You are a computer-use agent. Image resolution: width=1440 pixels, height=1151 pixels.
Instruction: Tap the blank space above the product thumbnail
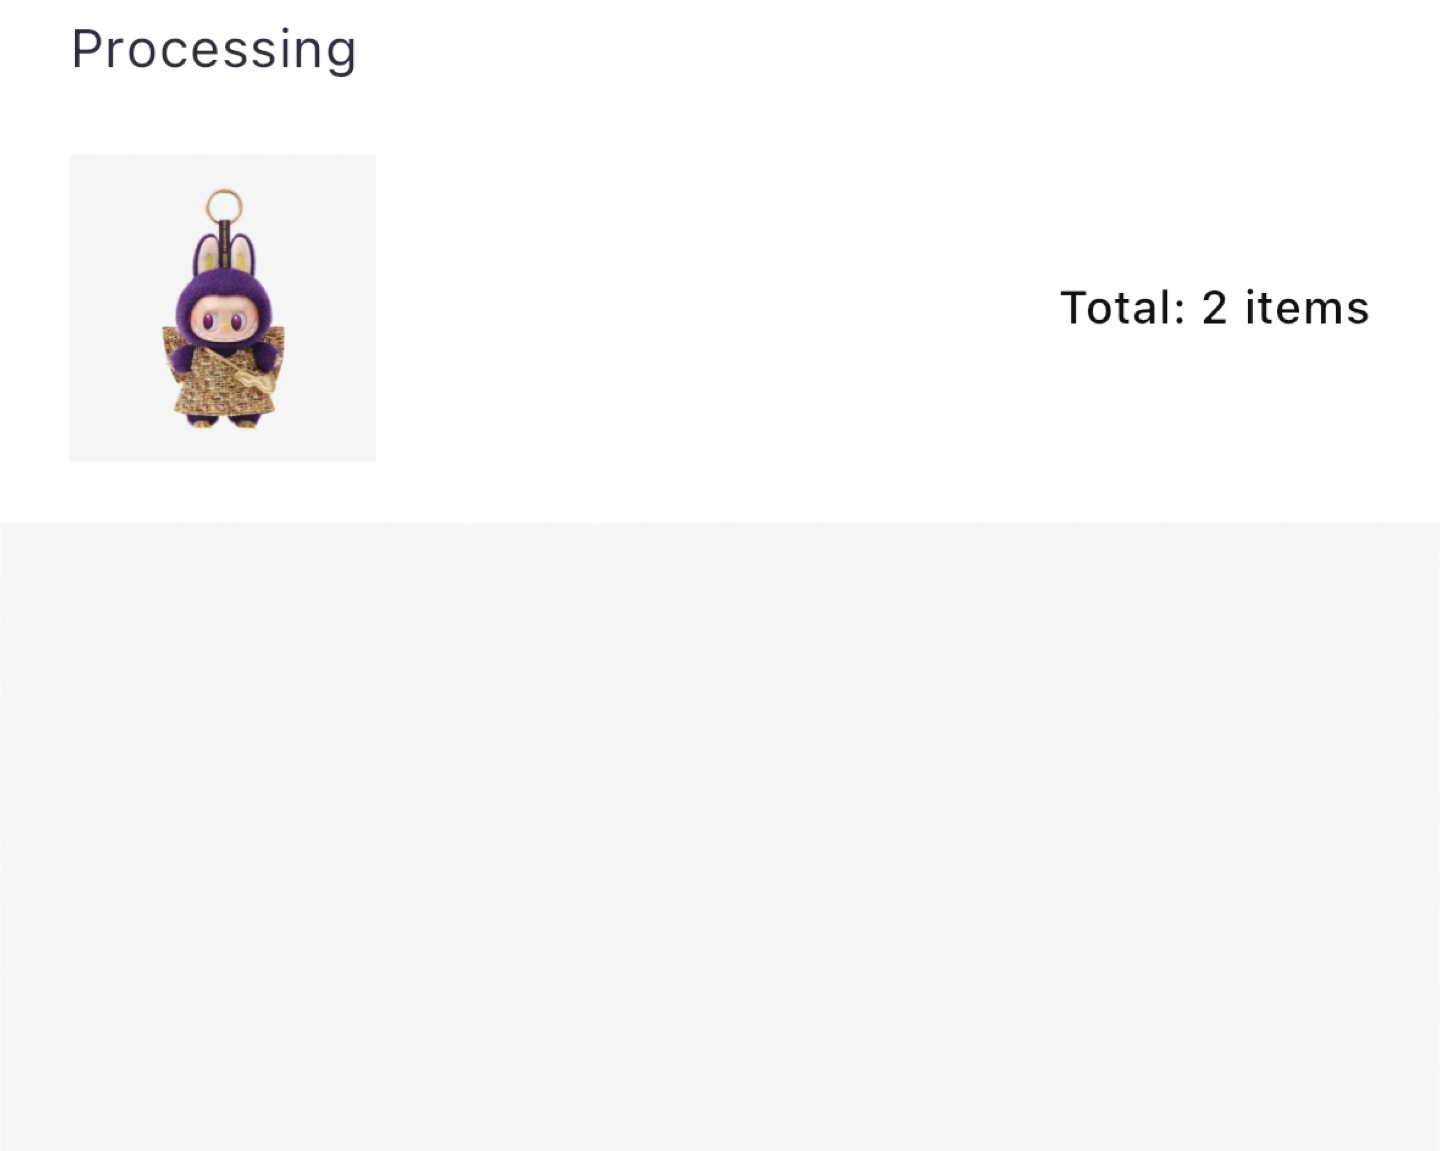pos(222,118)
